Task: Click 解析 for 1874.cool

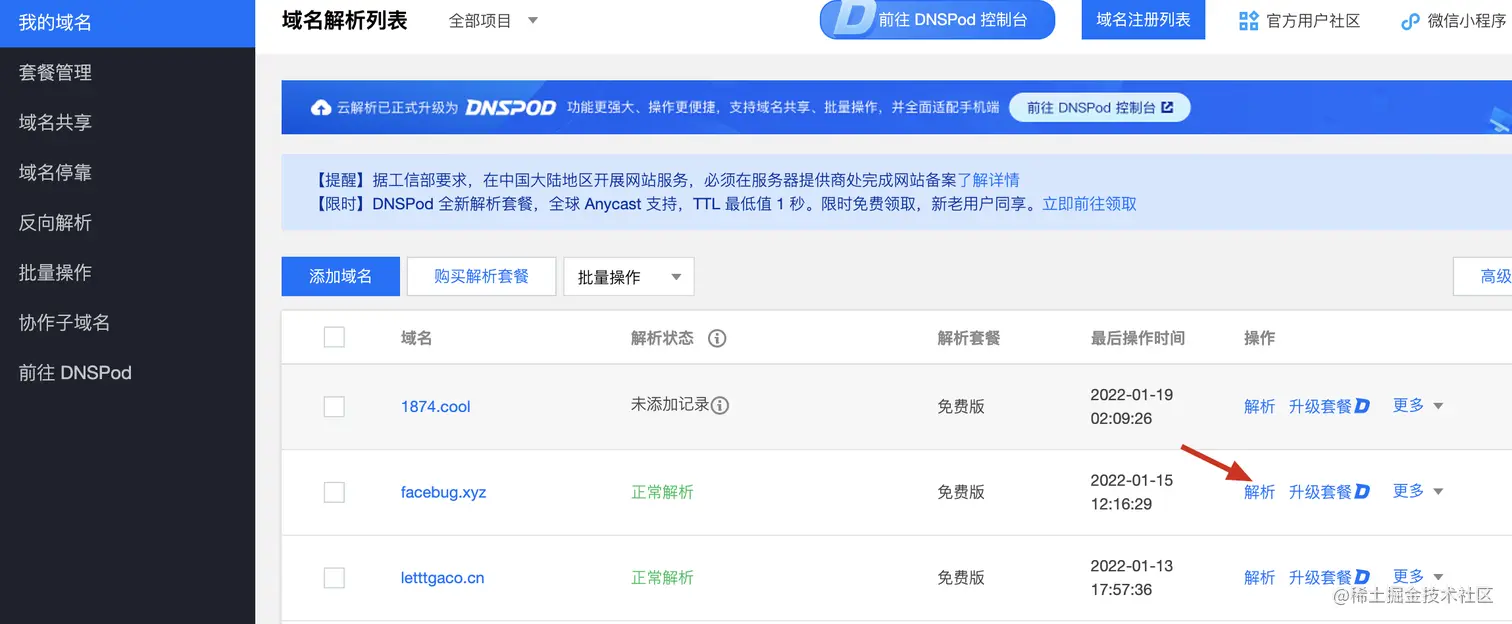Action: click(1260, 406)
